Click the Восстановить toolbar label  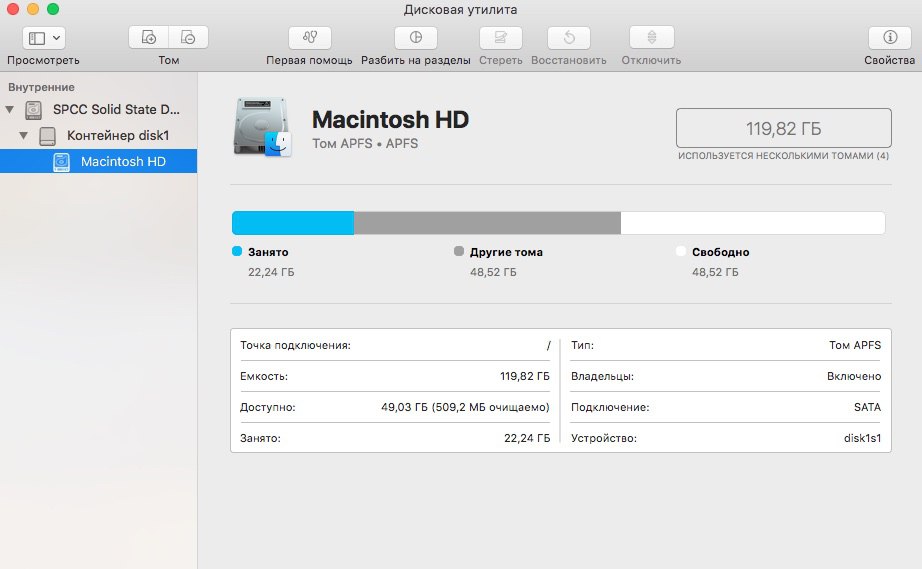[x=569, y=60]
